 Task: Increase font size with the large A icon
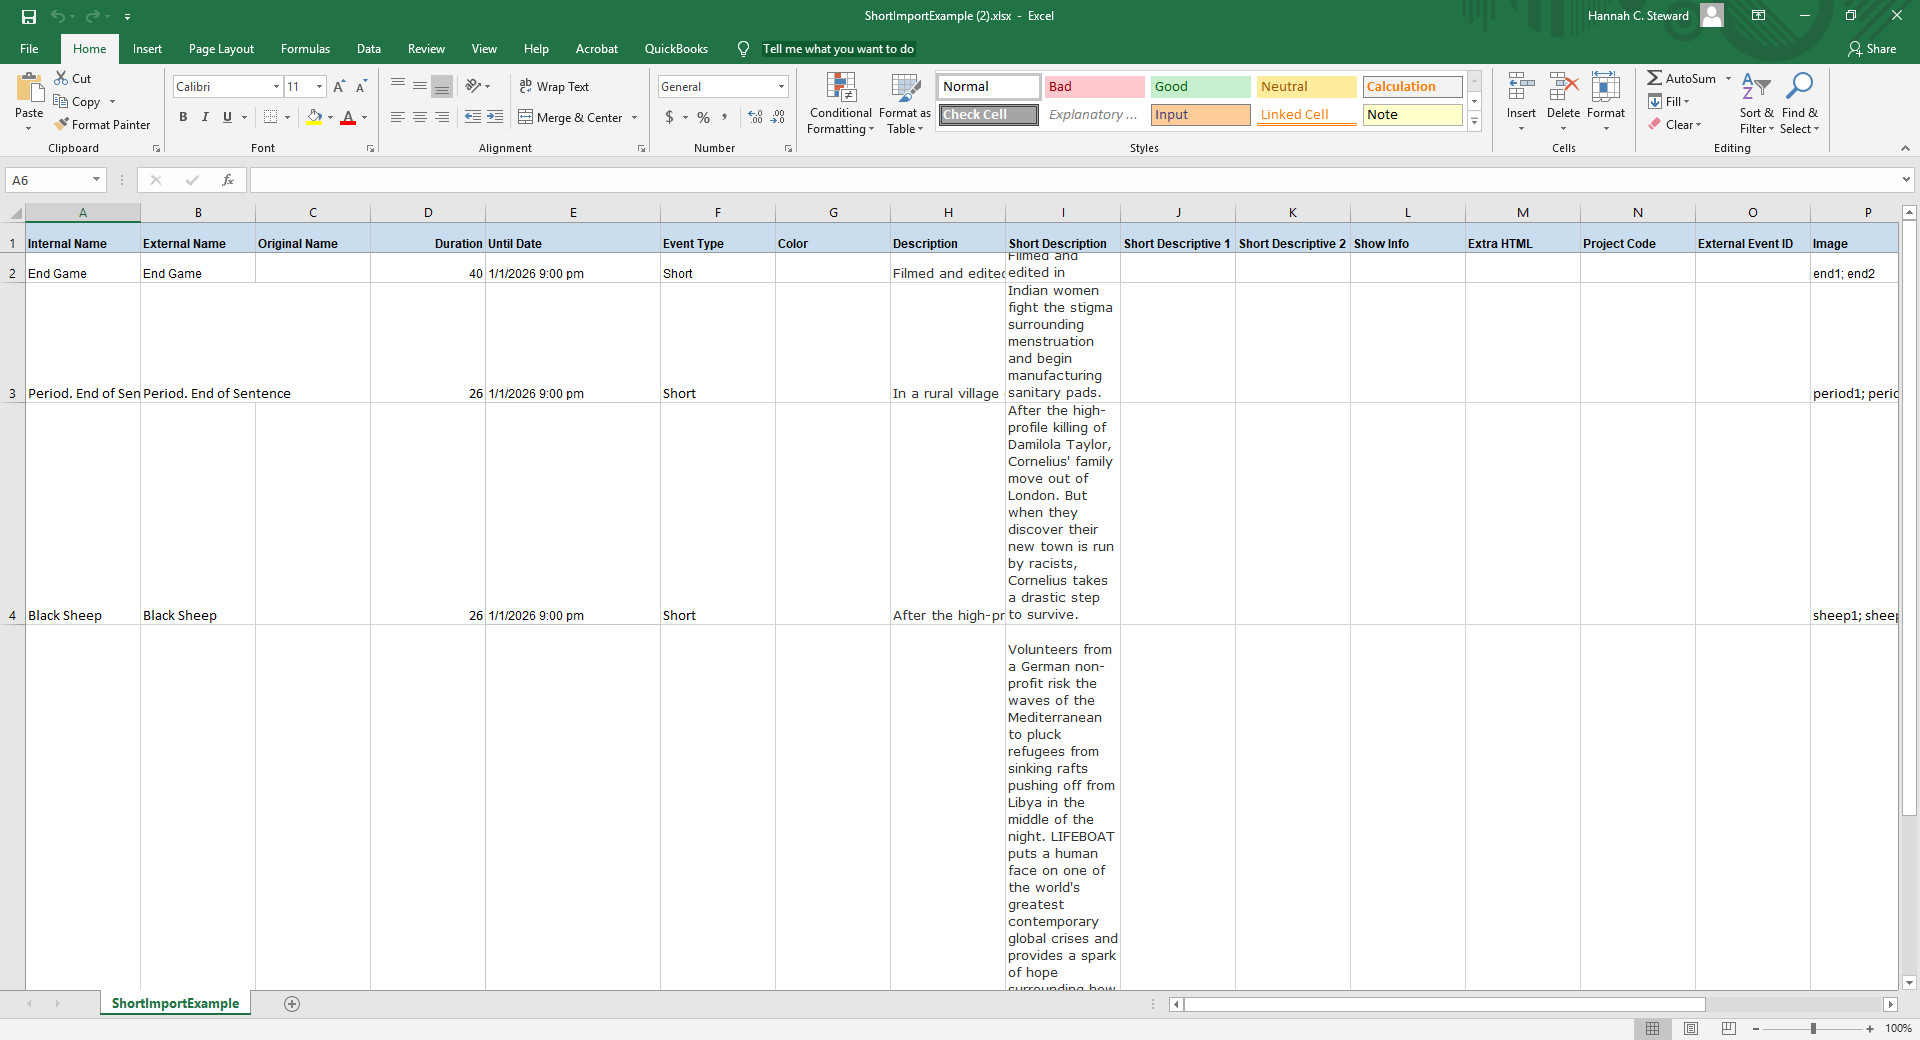point(339,87)
